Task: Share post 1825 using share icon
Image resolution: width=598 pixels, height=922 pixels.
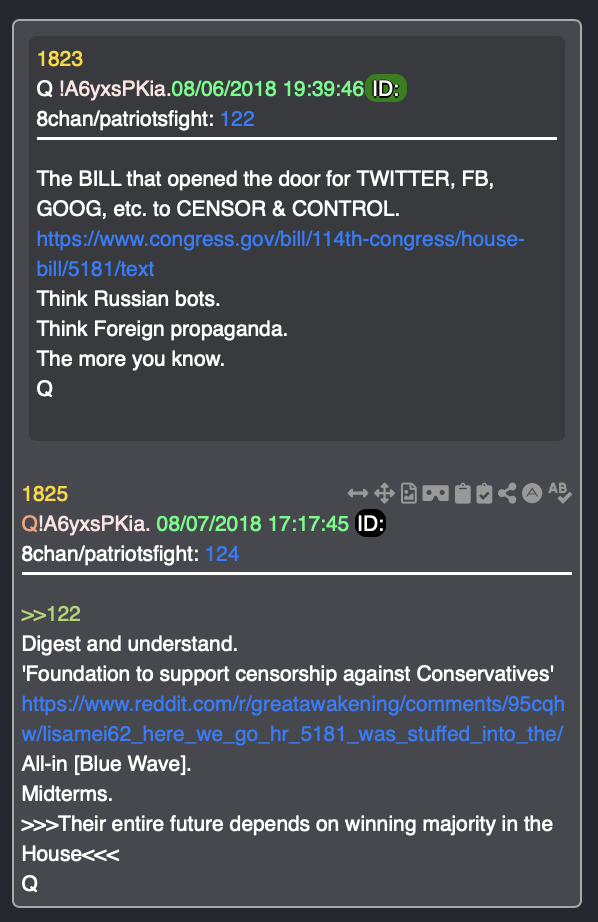Action: click(507, 493)
